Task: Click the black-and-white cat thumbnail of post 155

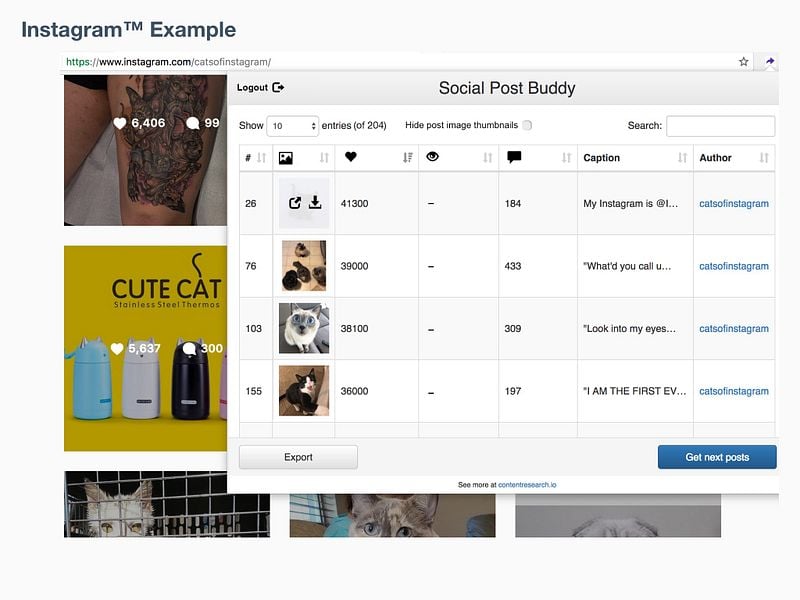Action: click(304, 391)
